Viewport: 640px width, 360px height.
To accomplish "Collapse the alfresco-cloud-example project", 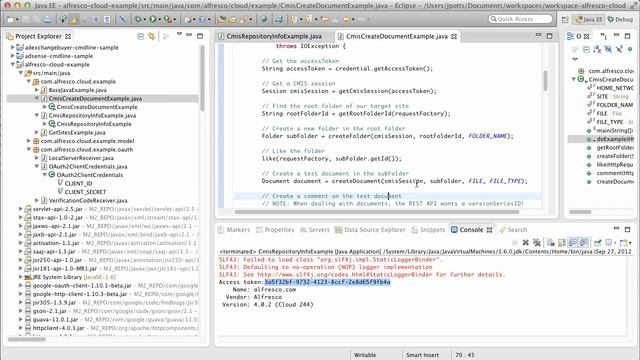I will coord(13,64).
